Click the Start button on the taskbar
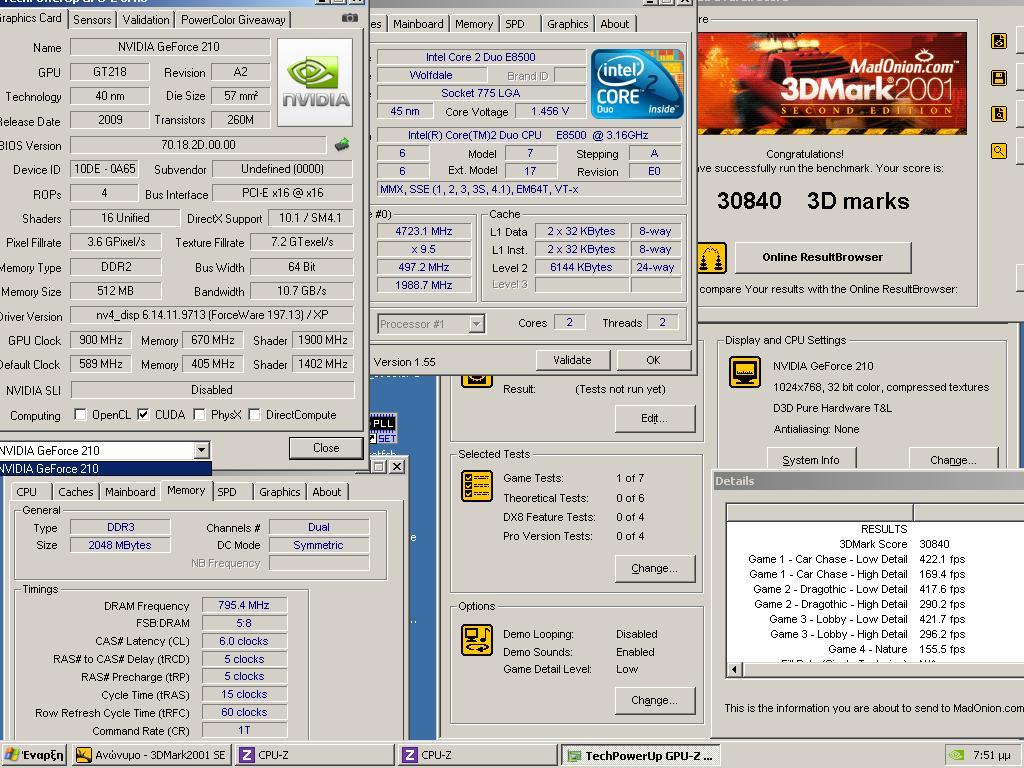The width and height of the screenshot is (1024, 768). click(34, 755)
